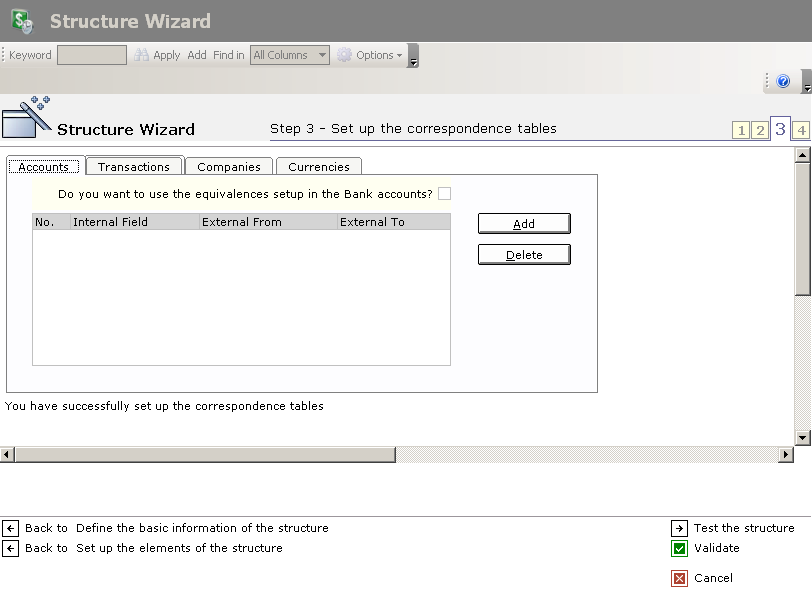Open the Currencies tab
The image size is (812, 598).
319,167
